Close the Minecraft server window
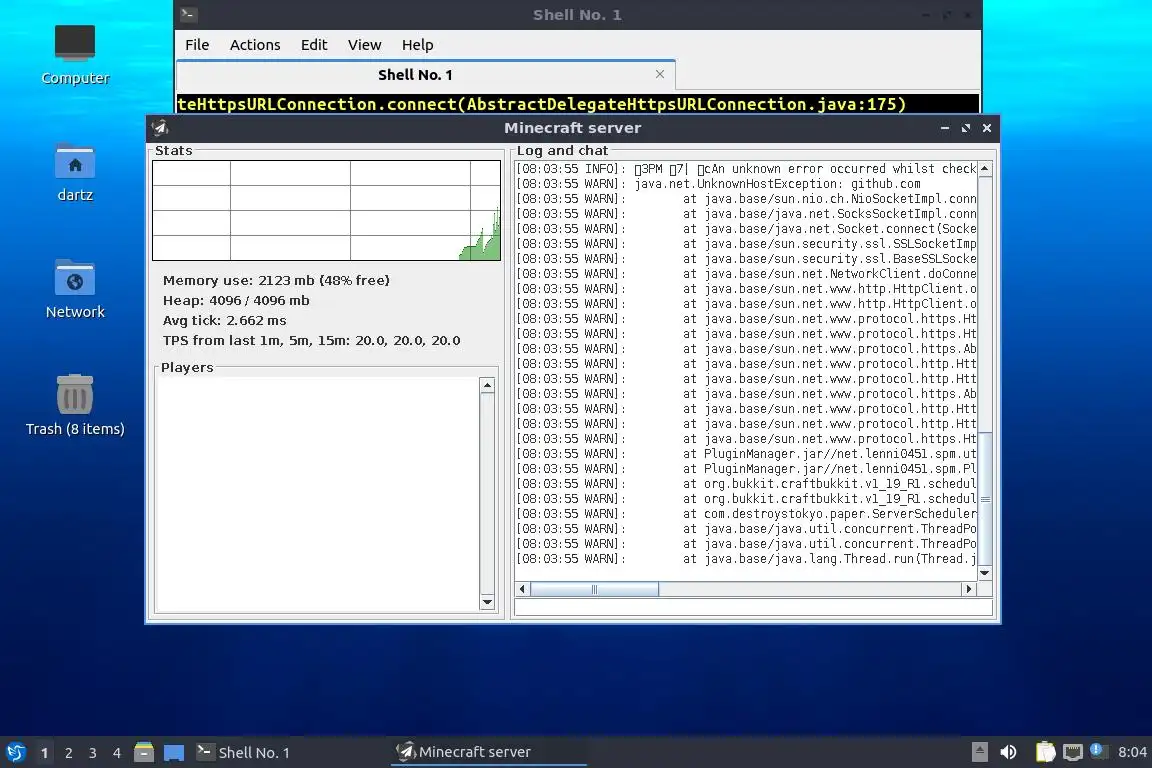 click(987, 128)
